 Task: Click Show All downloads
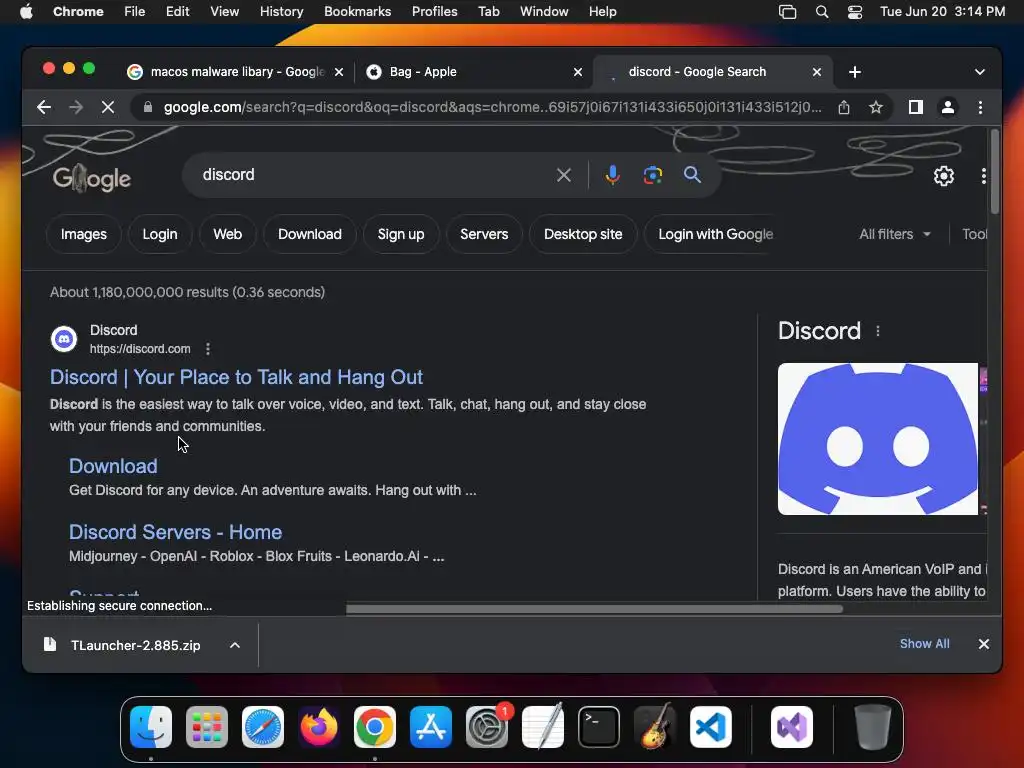point(924,644)
